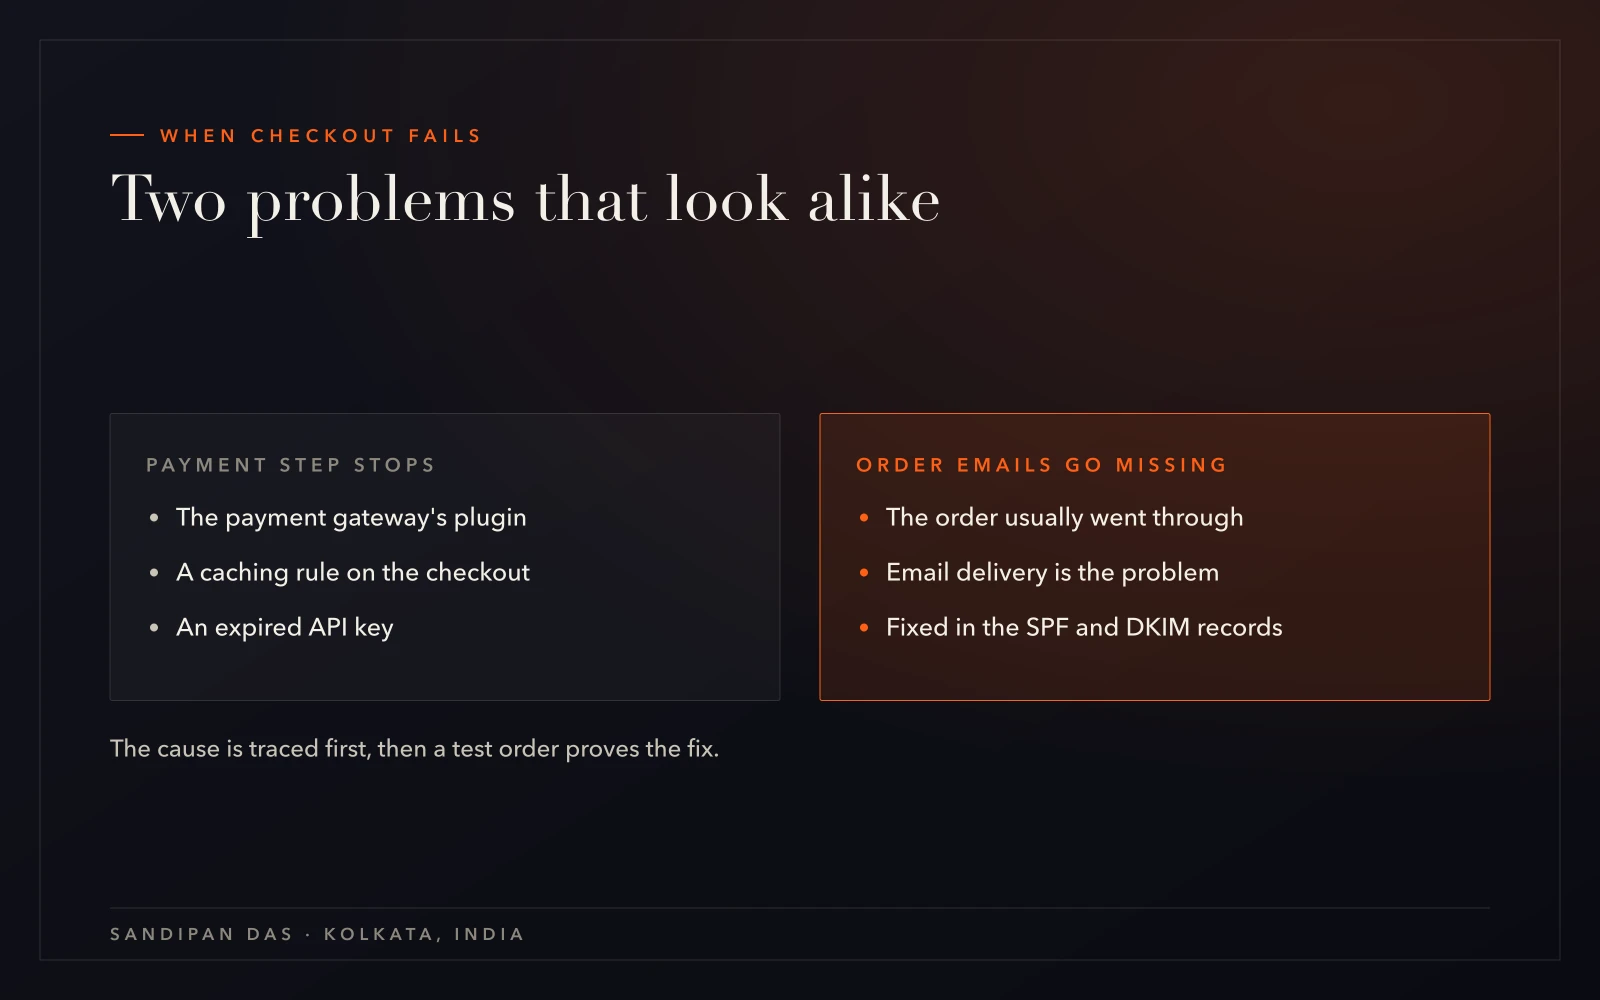The width and height of the screenshot is (1600, 1000).
Task: Click the orange bullet beside 'The order usually went through'
Action: click(864, 518)
